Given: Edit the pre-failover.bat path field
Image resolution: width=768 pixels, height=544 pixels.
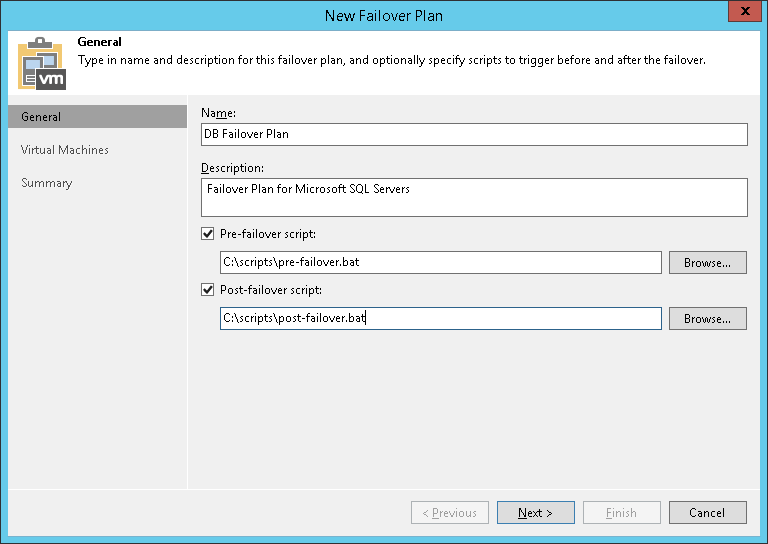Looking at the screenshot, I should point(440,263).
